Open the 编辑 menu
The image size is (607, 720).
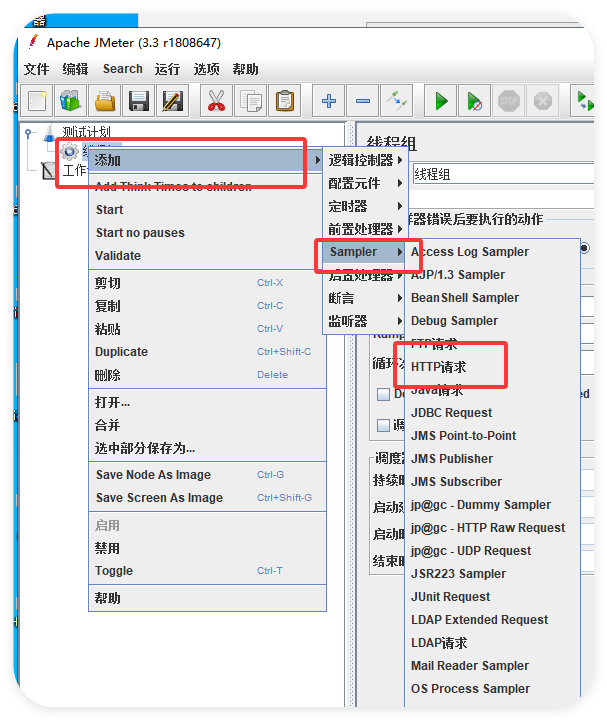point(75,69)
